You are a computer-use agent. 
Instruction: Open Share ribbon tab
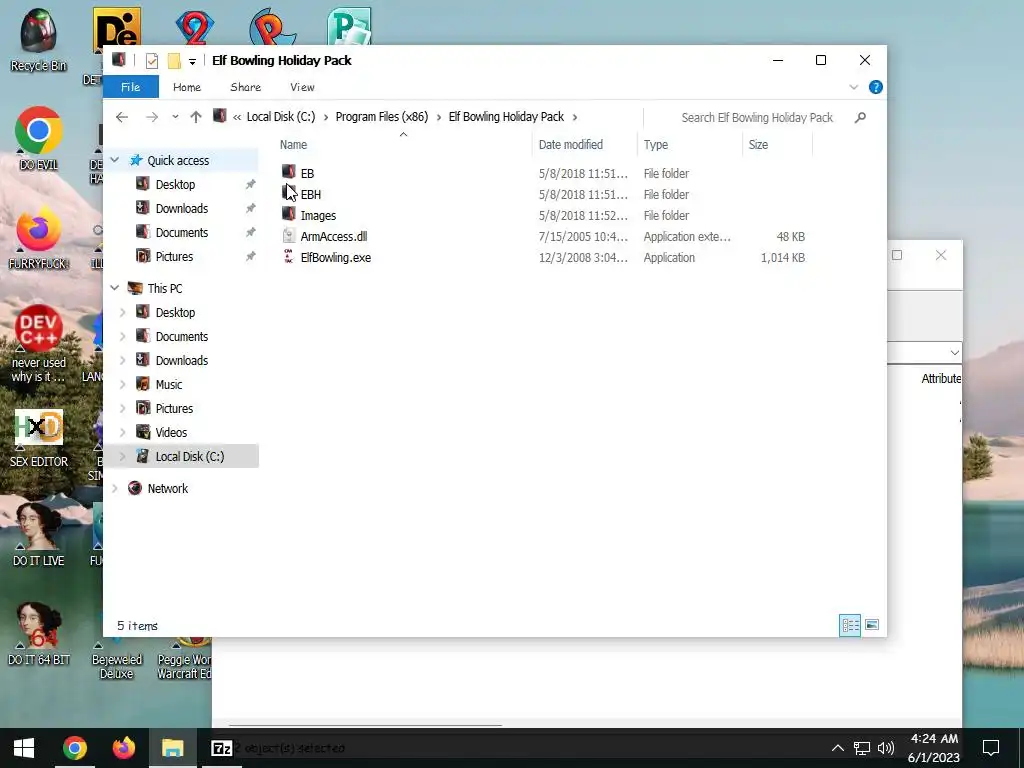246,87
